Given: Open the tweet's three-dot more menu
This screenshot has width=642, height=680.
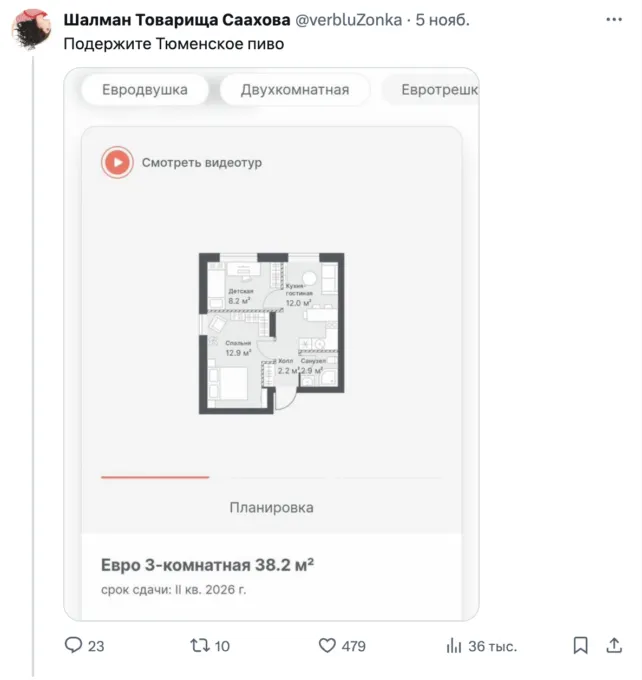Looking at the screenshot, I should coord(612,20).
